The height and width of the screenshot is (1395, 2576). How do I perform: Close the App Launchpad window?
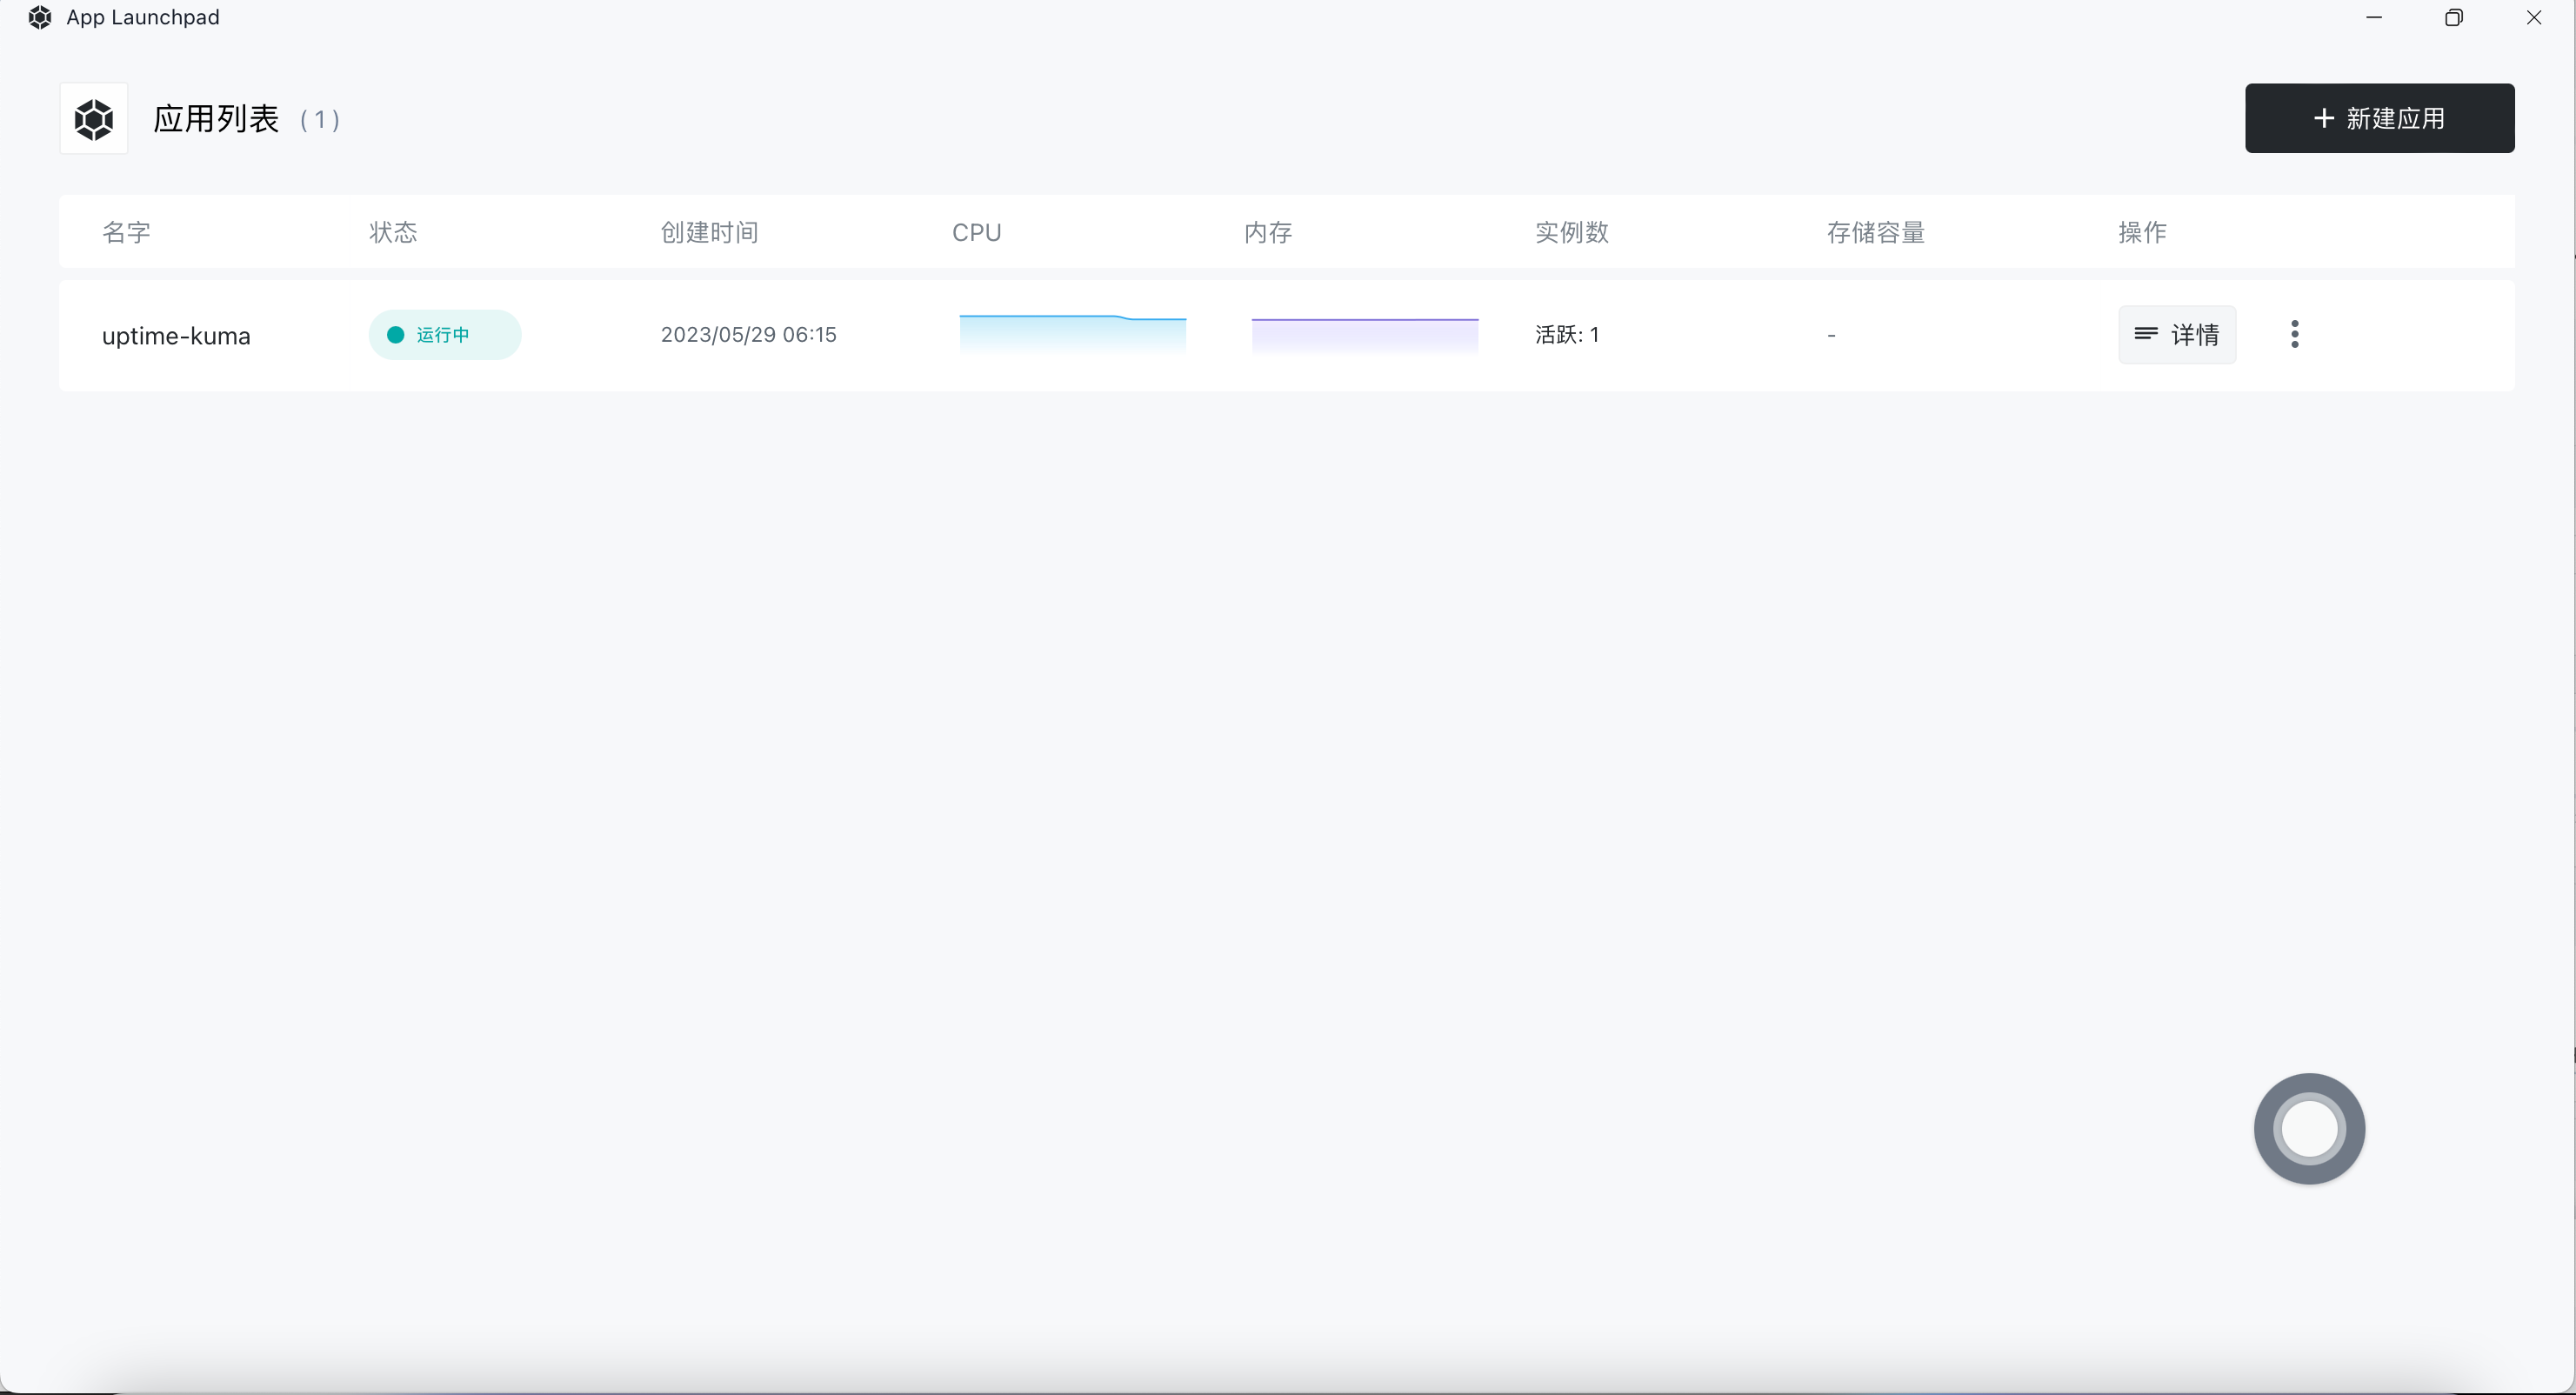2534,17
